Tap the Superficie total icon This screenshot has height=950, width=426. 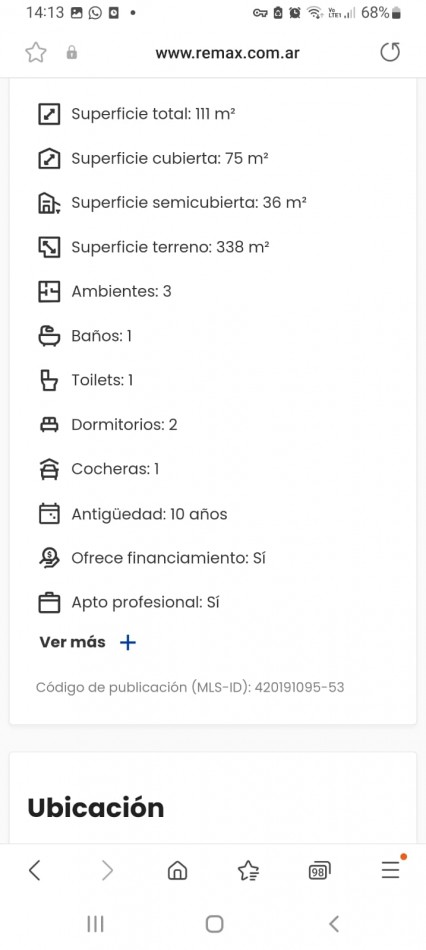(x=49, y=114)
